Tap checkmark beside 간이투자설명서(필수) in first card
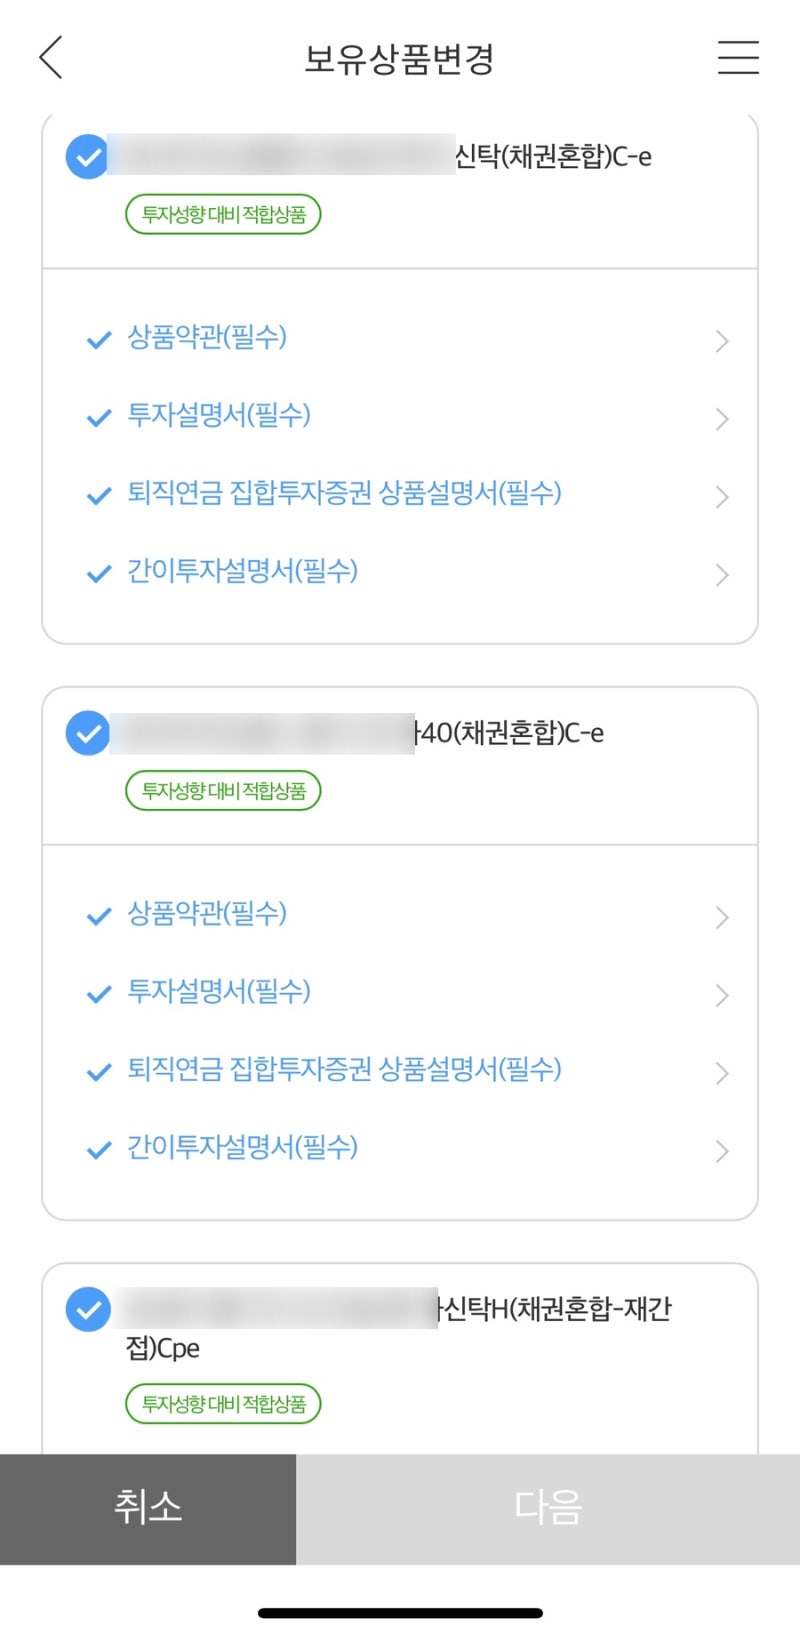 [98, 574]
